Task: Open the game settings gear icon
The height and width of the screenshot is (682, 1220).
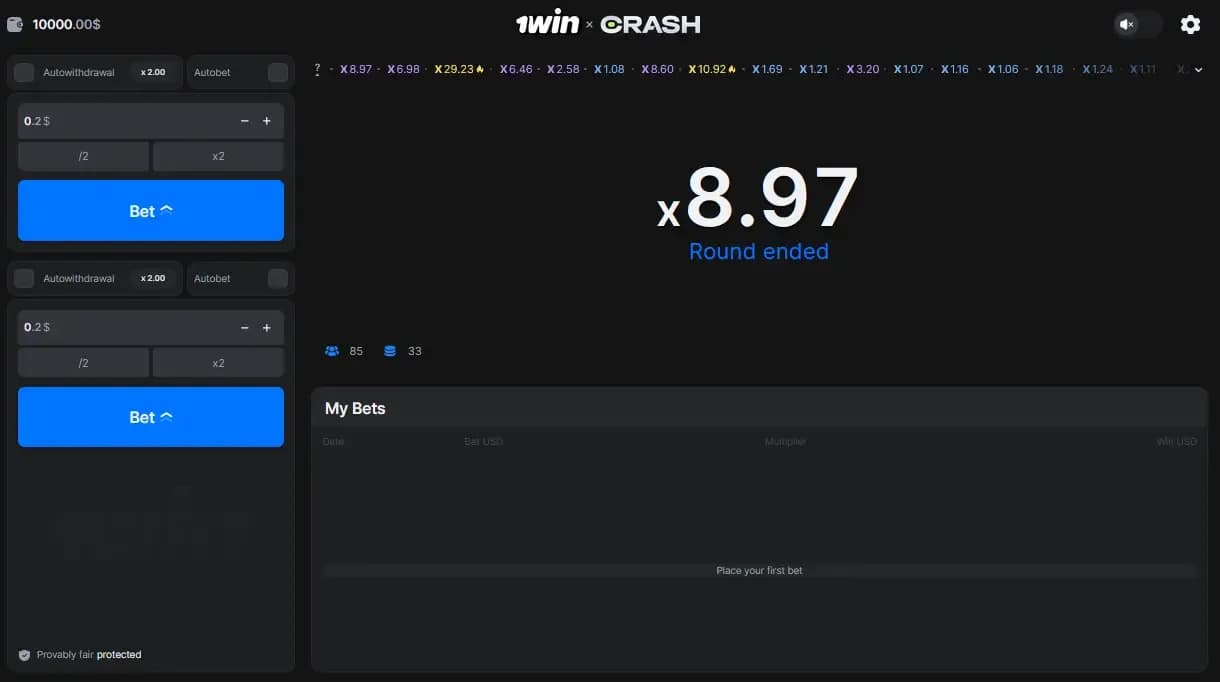Action: tap(1190, 24)
